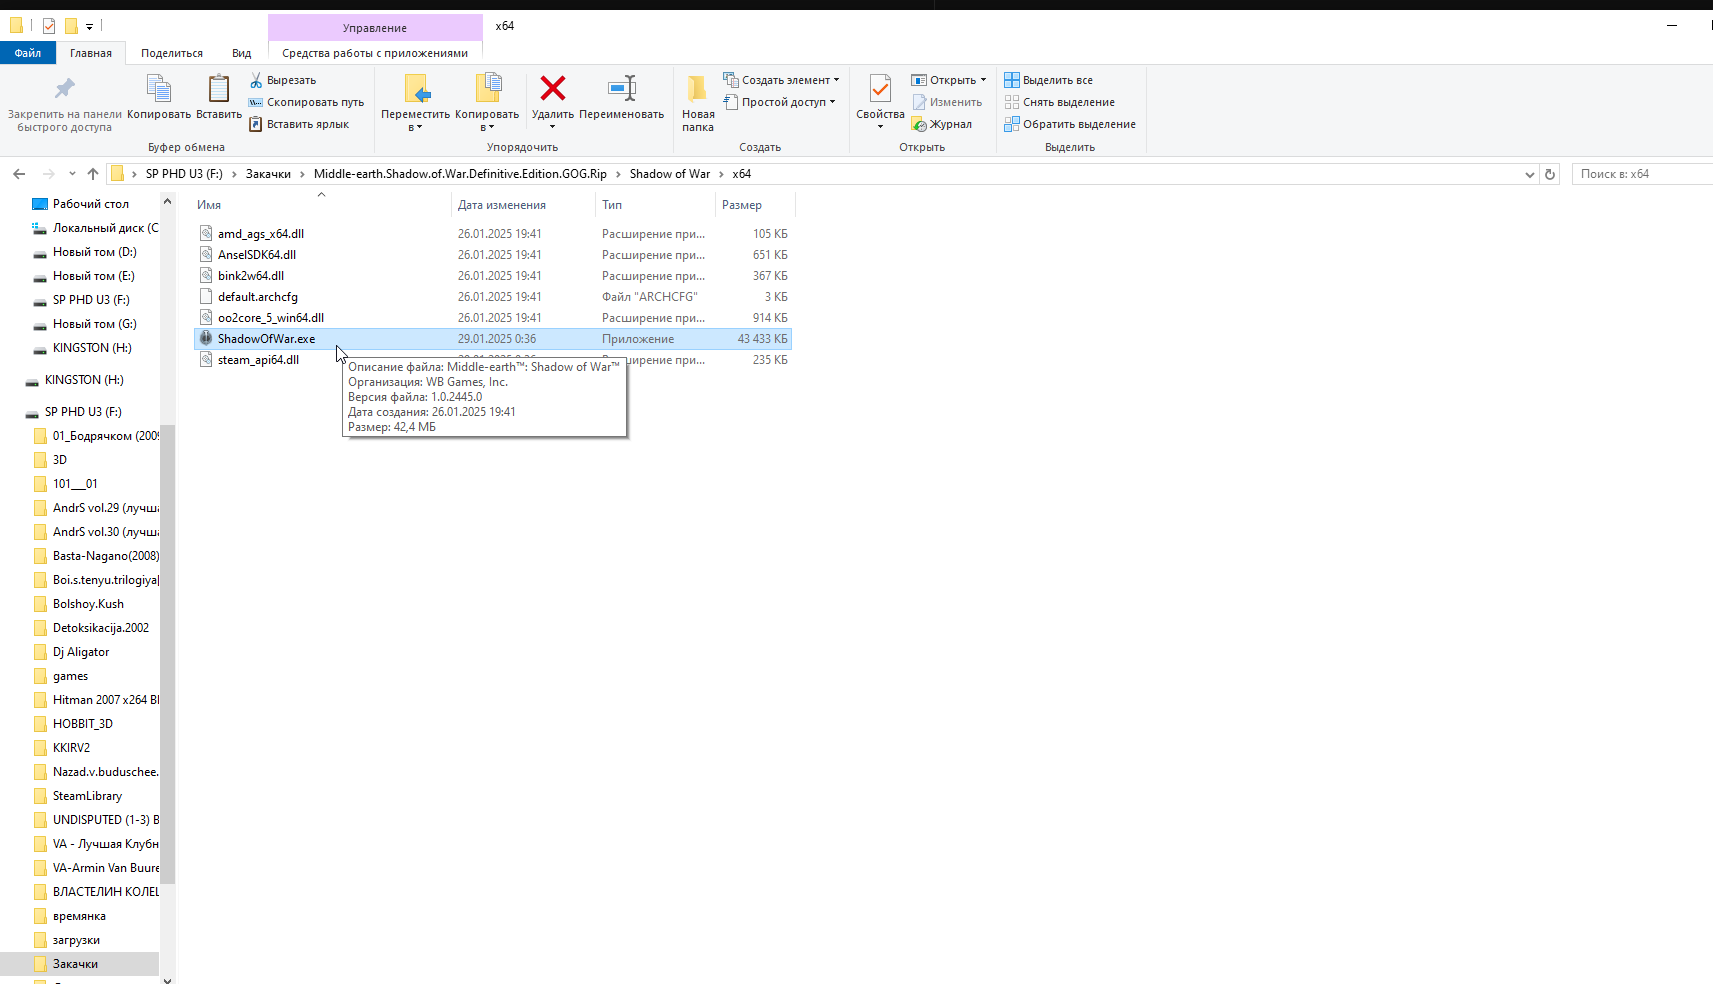1713x984 pixels.
Task: Click the Копировать clipboard icon
Action: pos(159,89)
